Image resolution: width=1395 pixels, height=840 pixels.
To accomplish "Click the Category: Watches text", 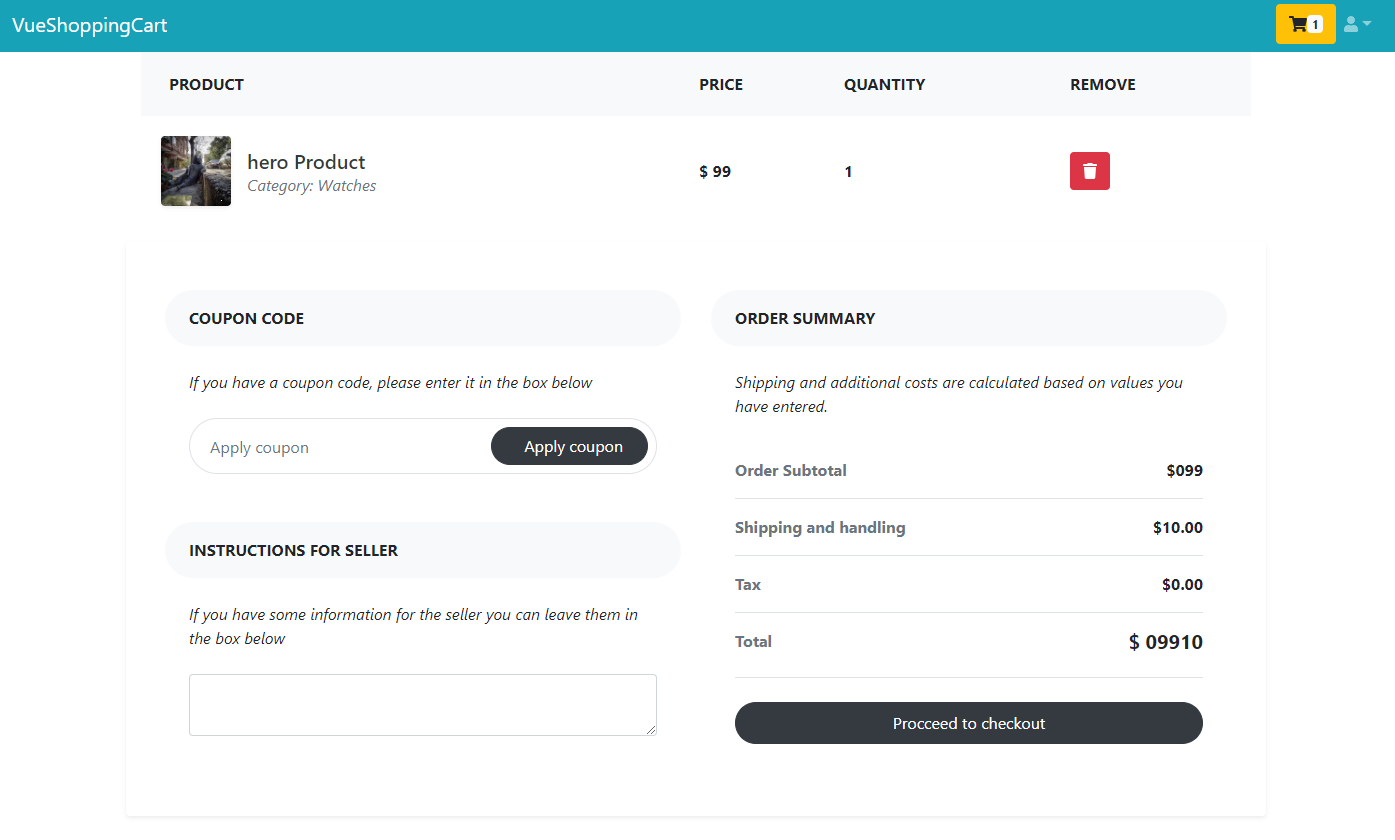I will click(x=311, y=186).
